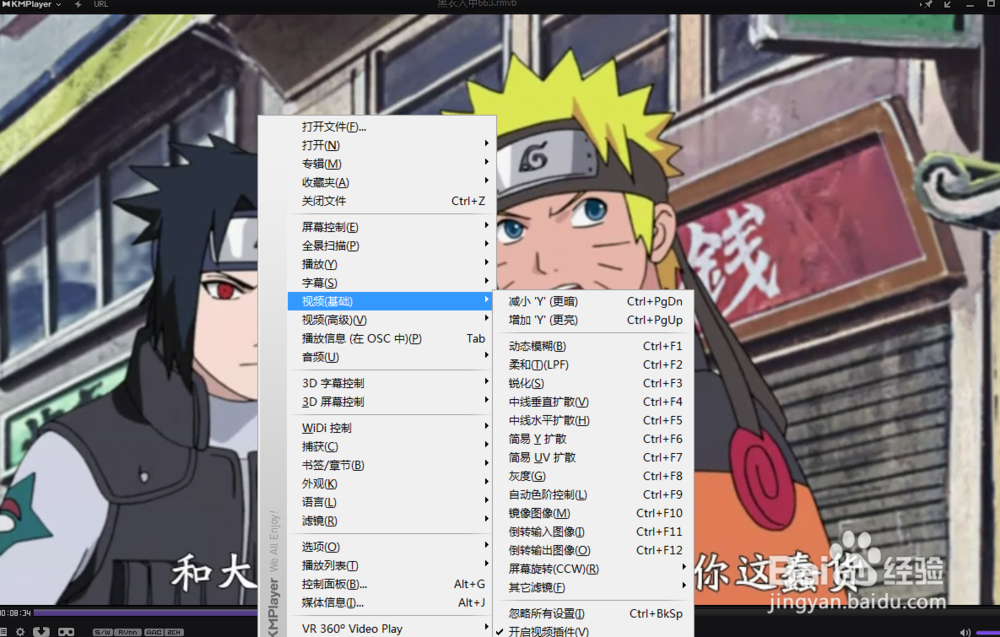Viewport: 1000px width, 637px height.
Task: Select 简易 UV 扩散 in submenu
Action: (593, 457)
